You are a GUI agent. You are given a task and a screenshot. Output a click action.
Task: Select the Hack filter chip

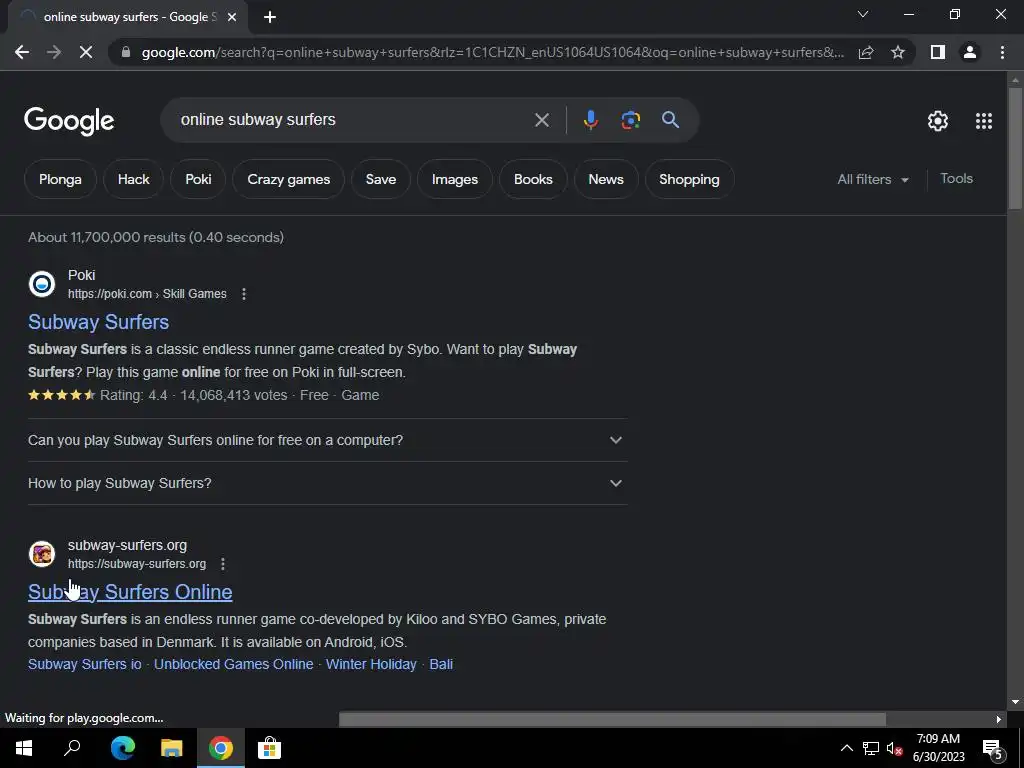[133, 179]
